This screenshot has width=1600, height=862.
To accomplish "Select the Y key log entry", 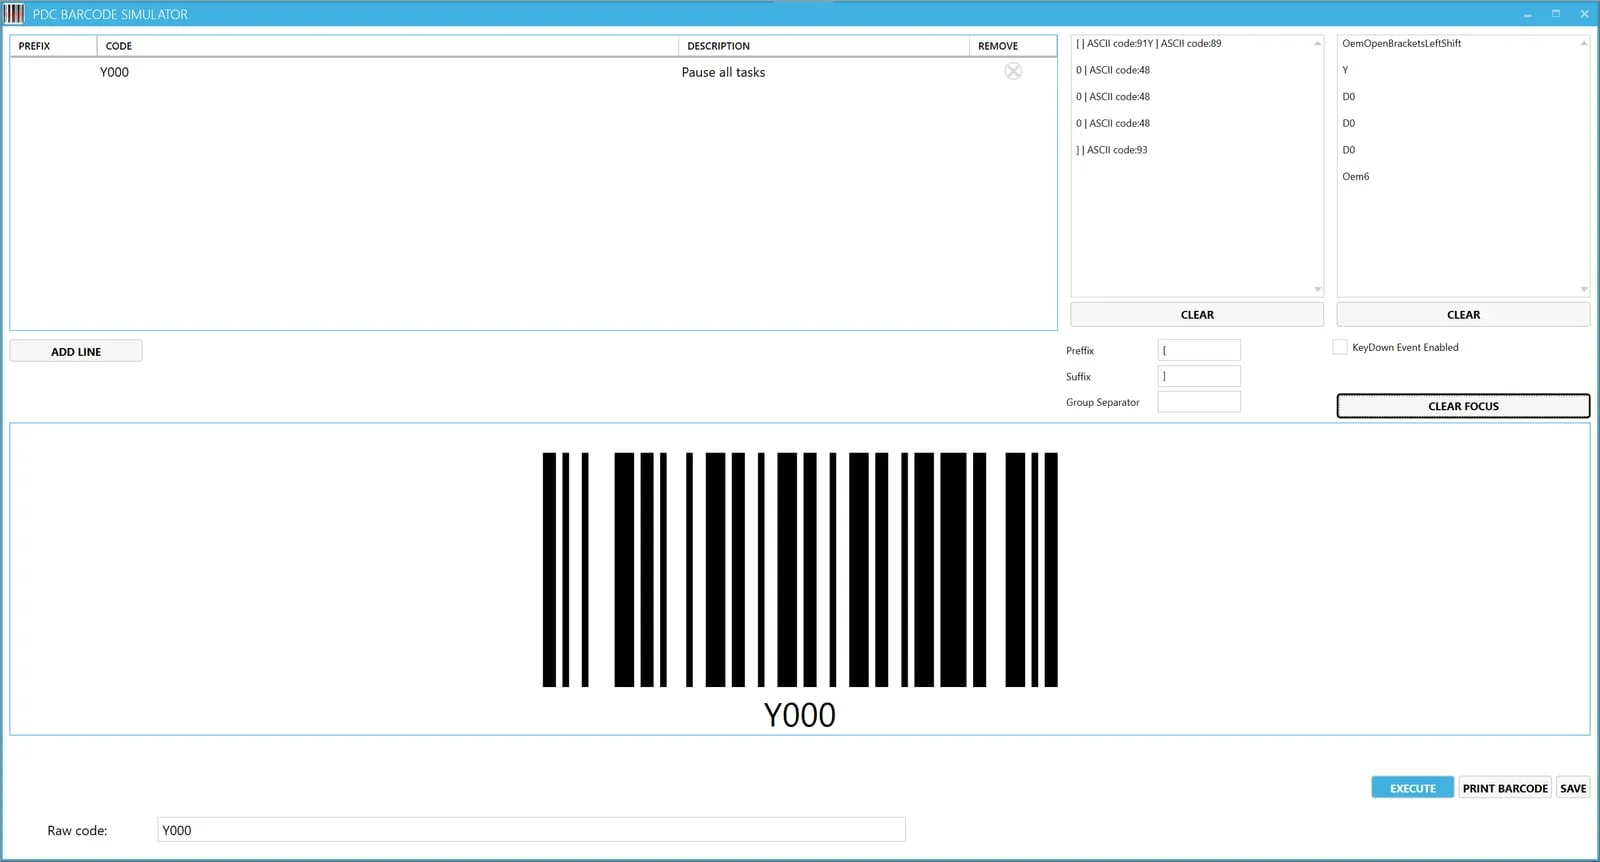I will point(1345,70).
